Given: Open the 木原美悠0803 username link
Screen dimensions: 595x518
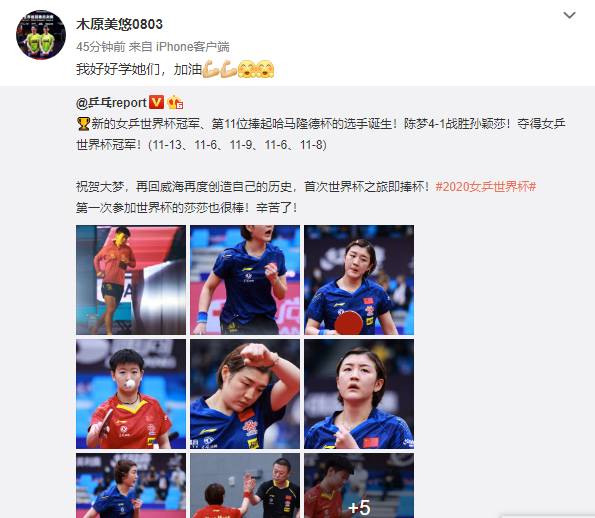Looking at the screenshot, I should (119, 24).
